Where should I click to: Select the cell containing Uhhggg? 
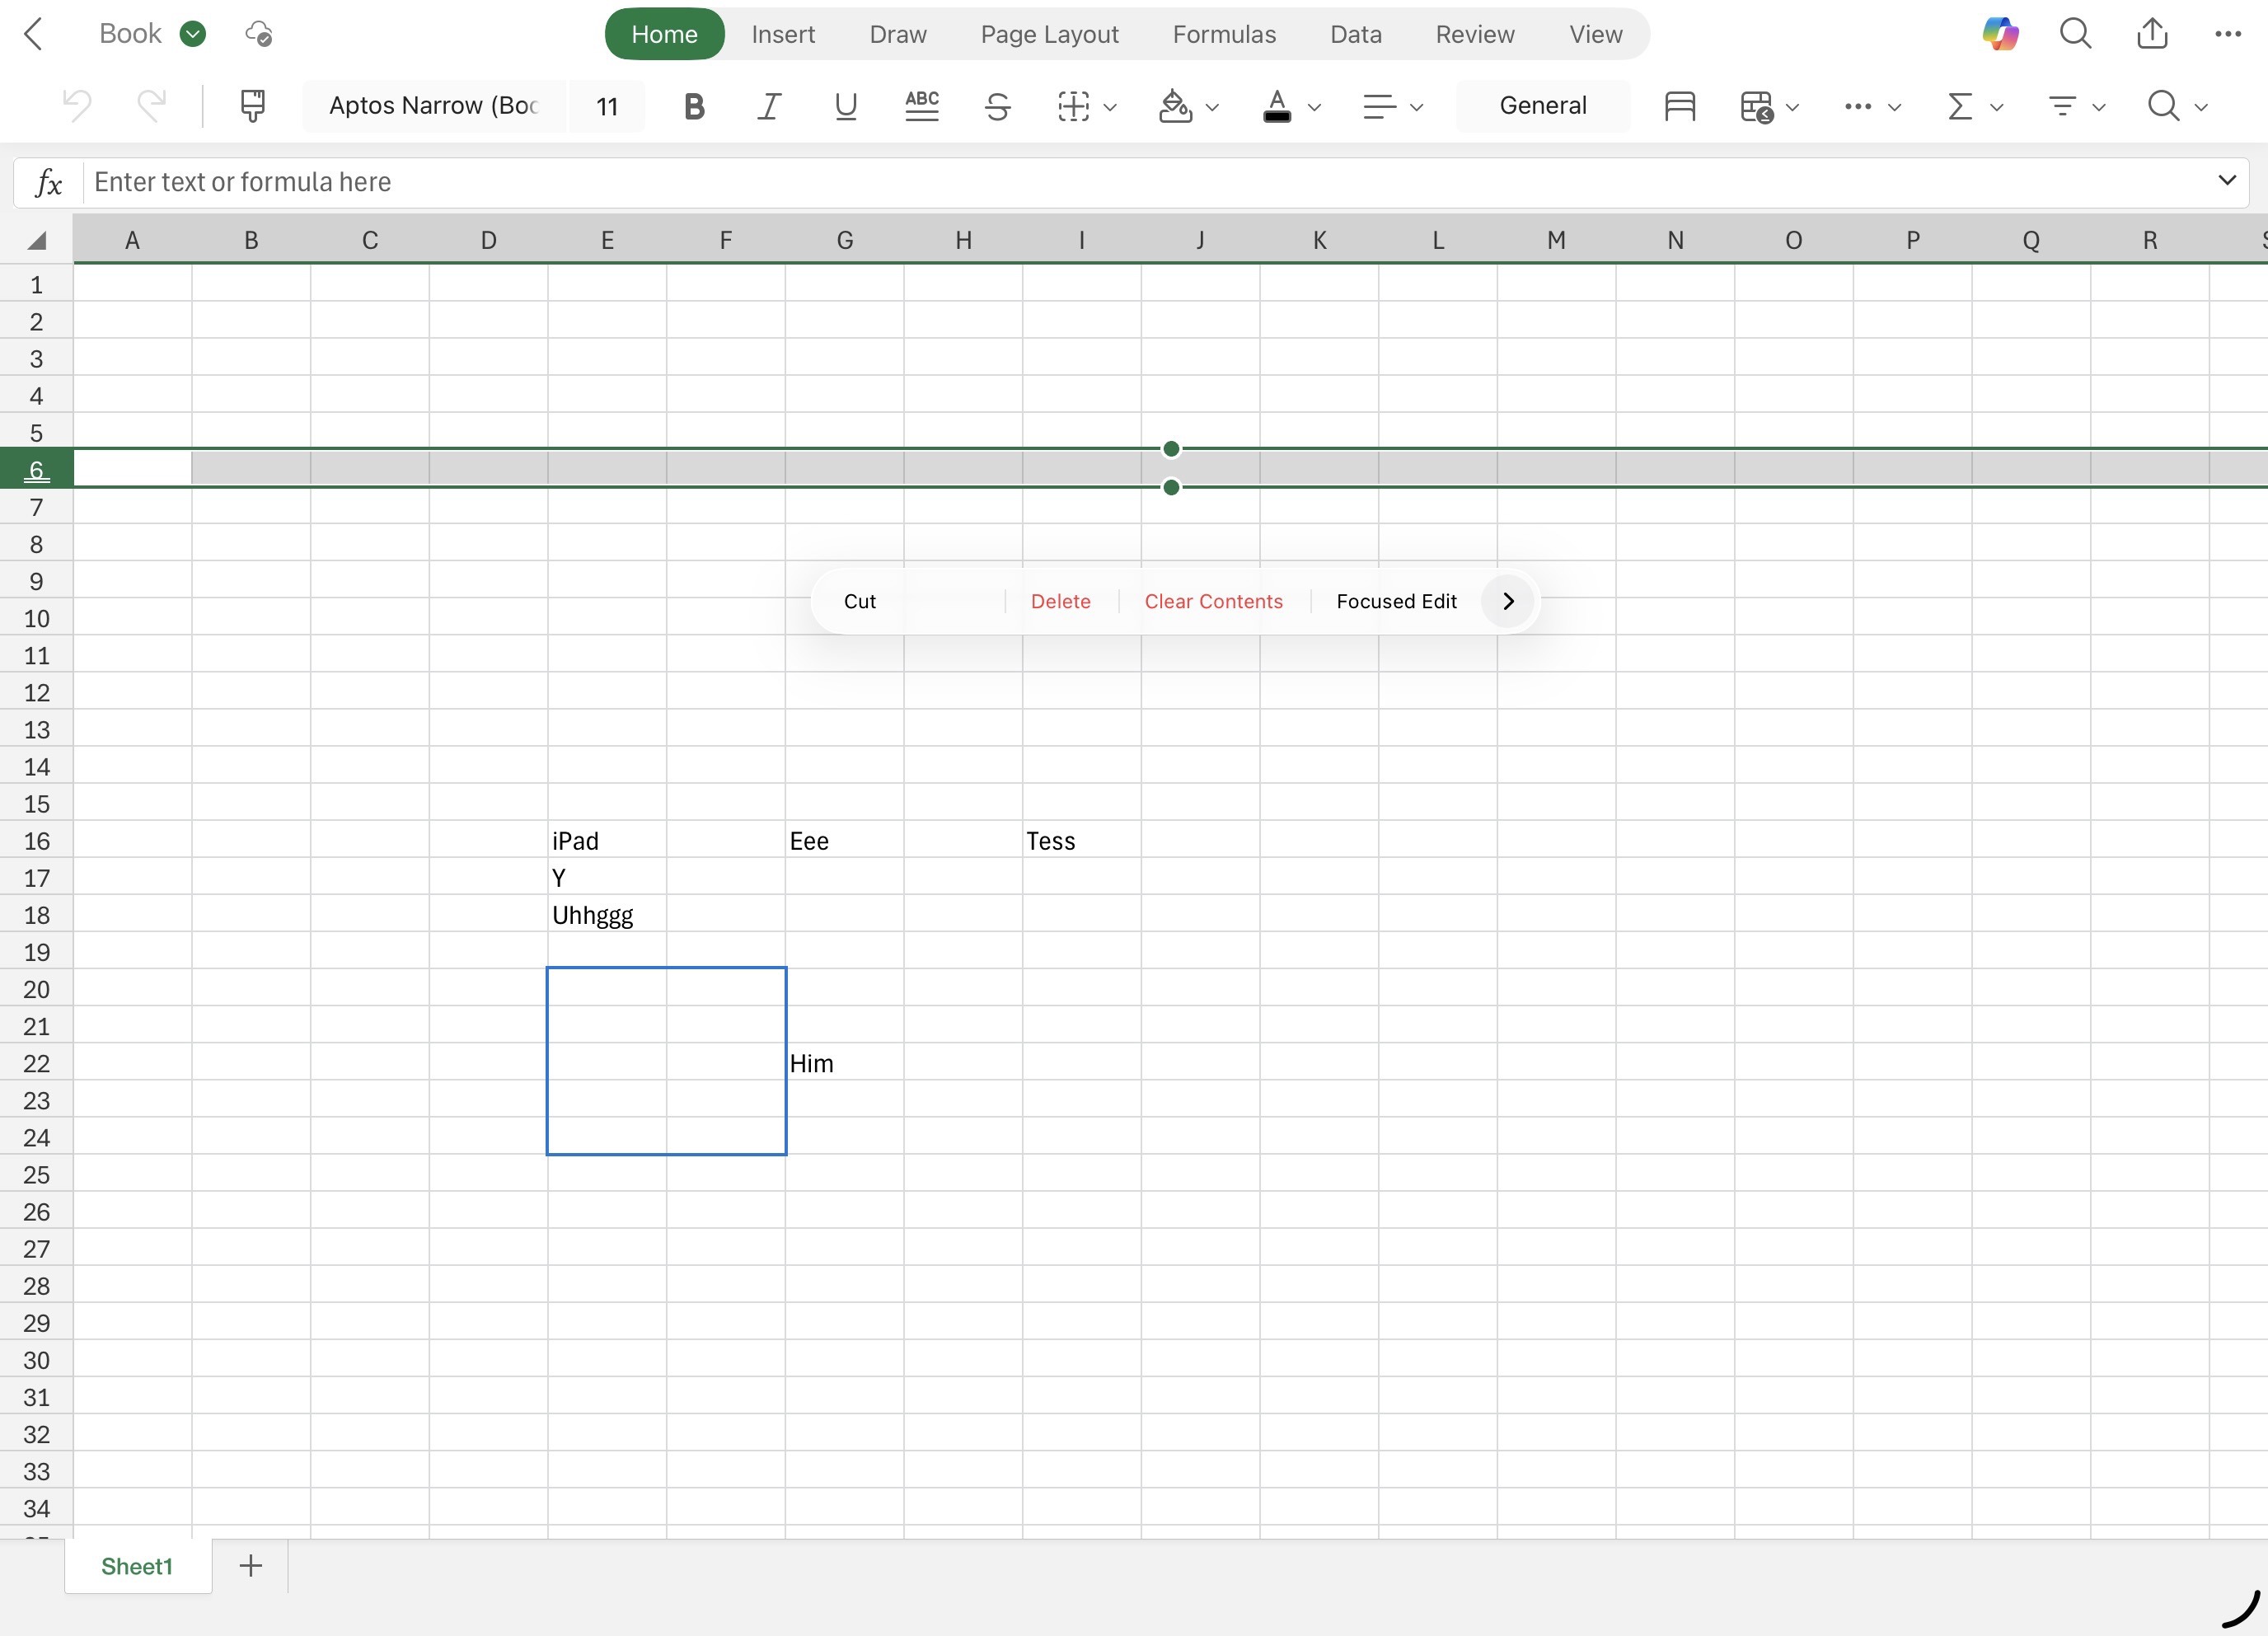click(x=607, y=914)
